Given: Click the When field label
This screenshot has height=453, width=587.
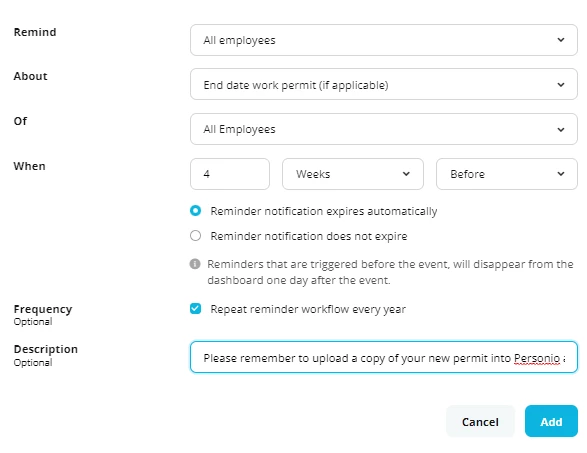Looking at the screenshot, I should [x=29, y=166].
